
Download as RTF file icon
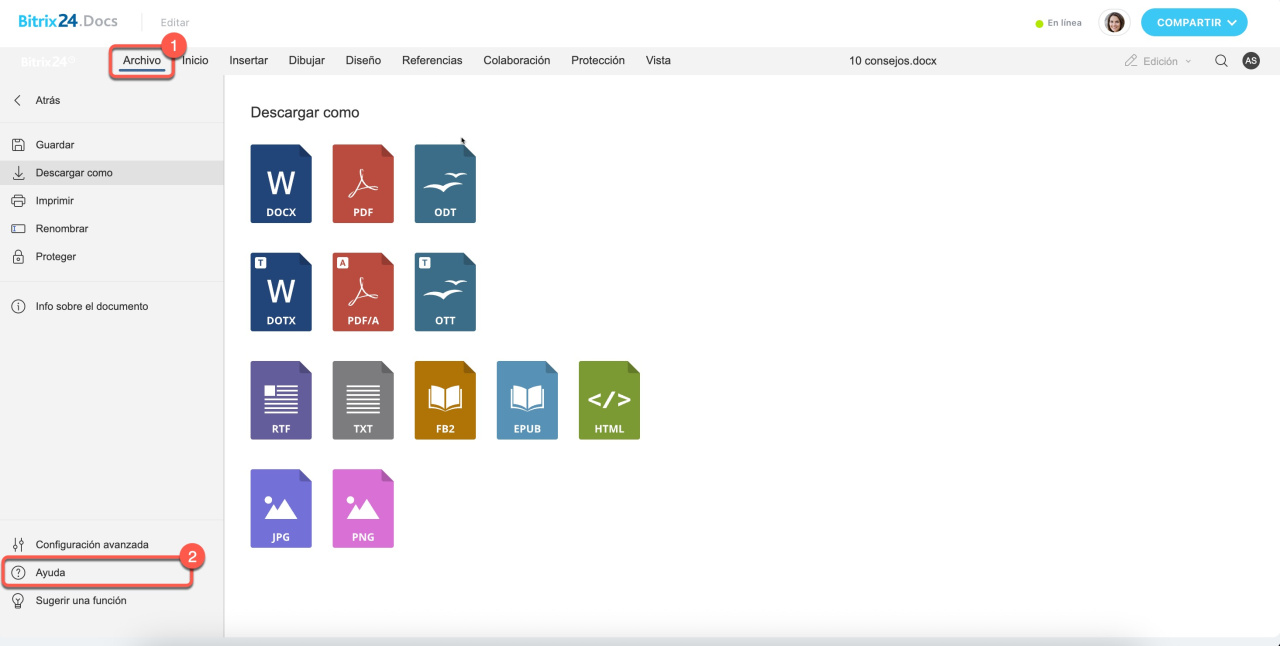[x=281, y=400]
